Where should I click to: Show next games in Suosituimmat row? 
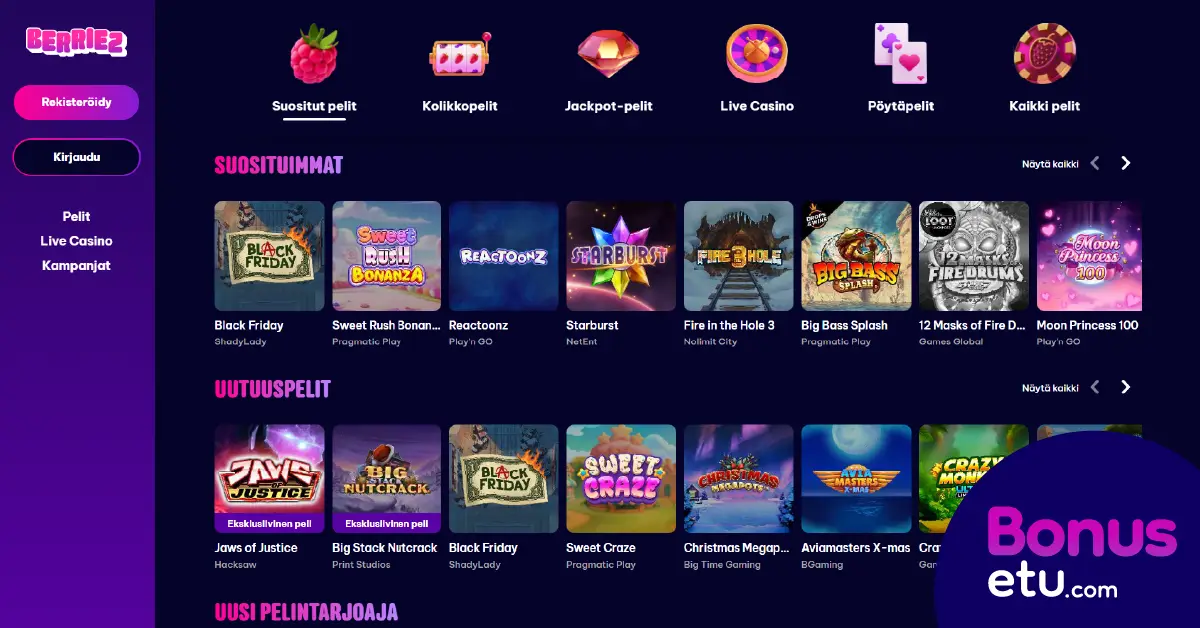coord(1125,163)
